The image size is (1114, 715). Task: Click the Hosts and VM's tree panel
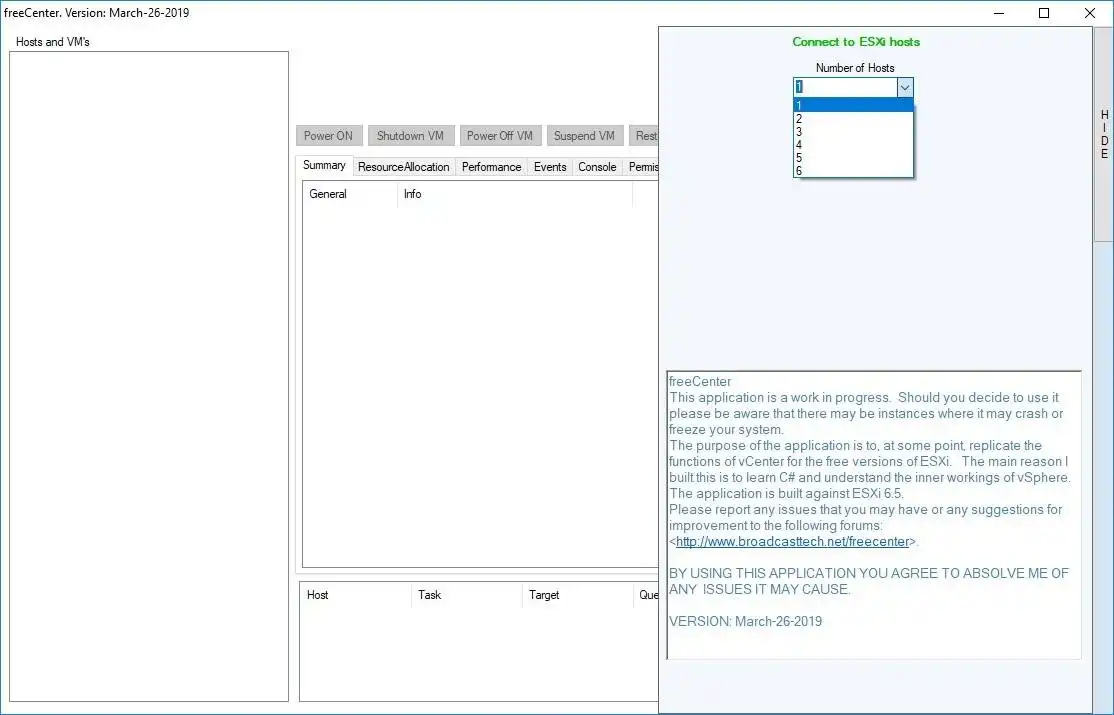coord(149,376)
